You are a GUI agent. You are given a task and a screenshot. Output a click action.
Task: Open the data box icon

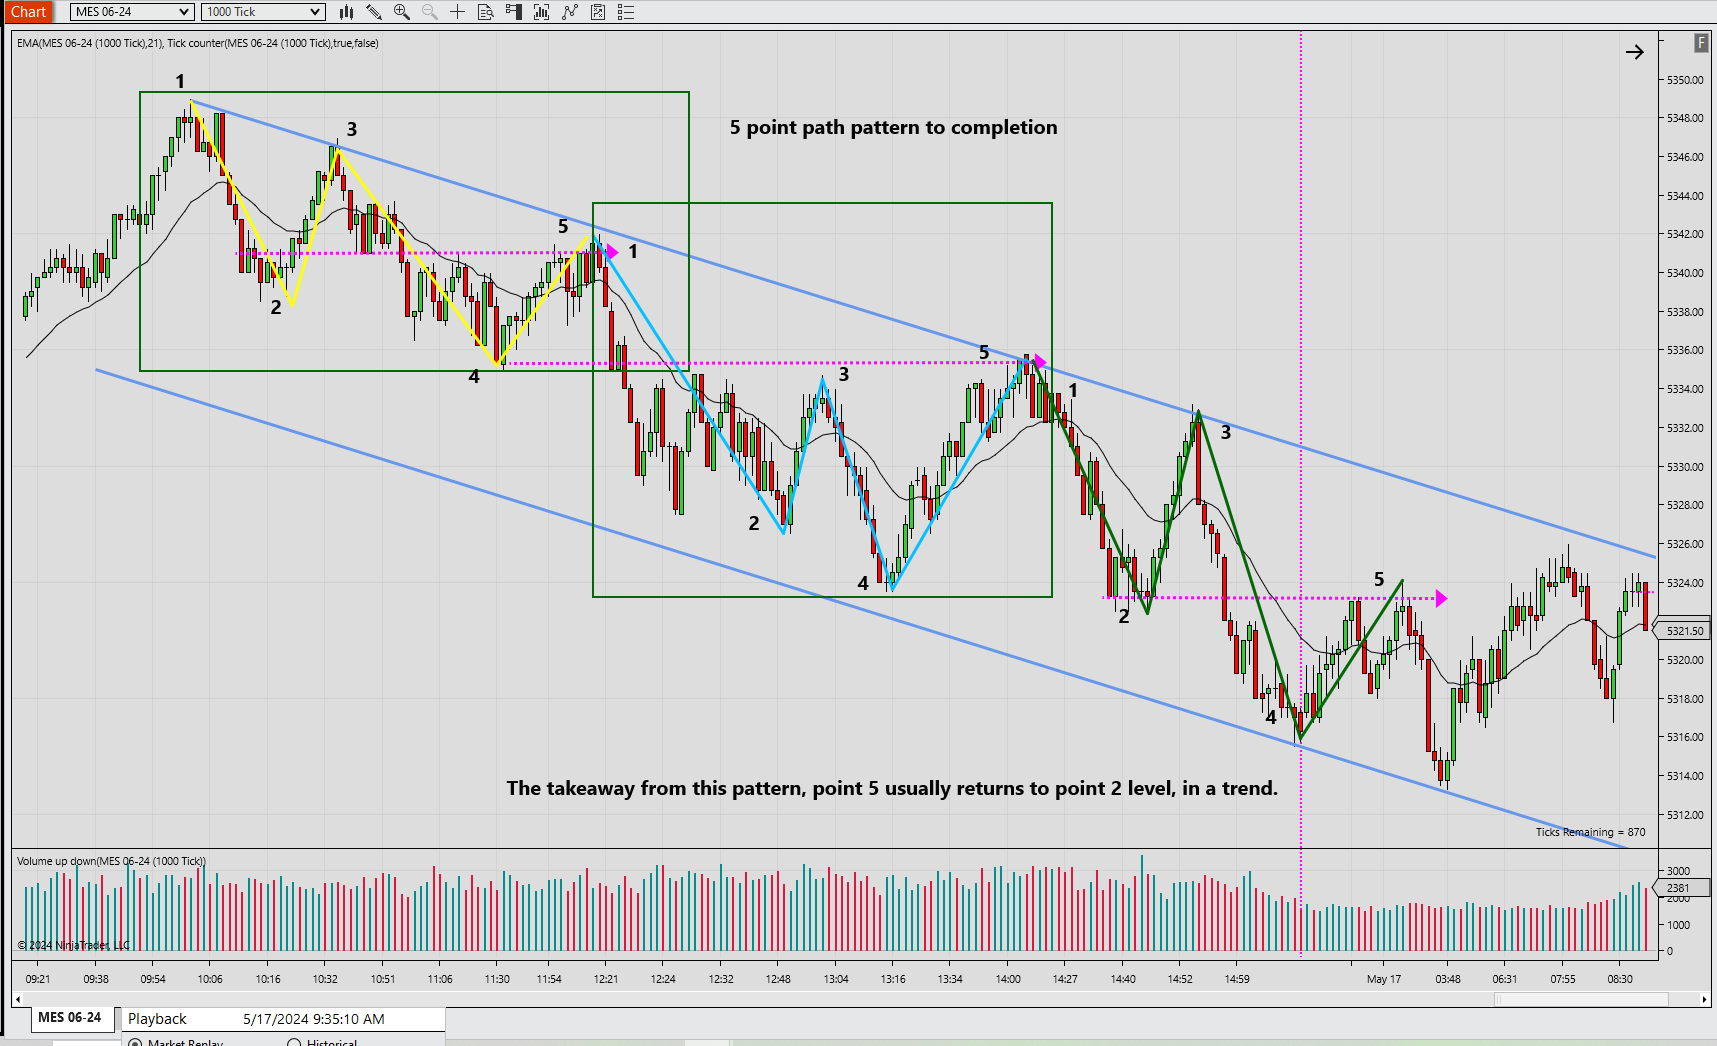click(486, 12)
